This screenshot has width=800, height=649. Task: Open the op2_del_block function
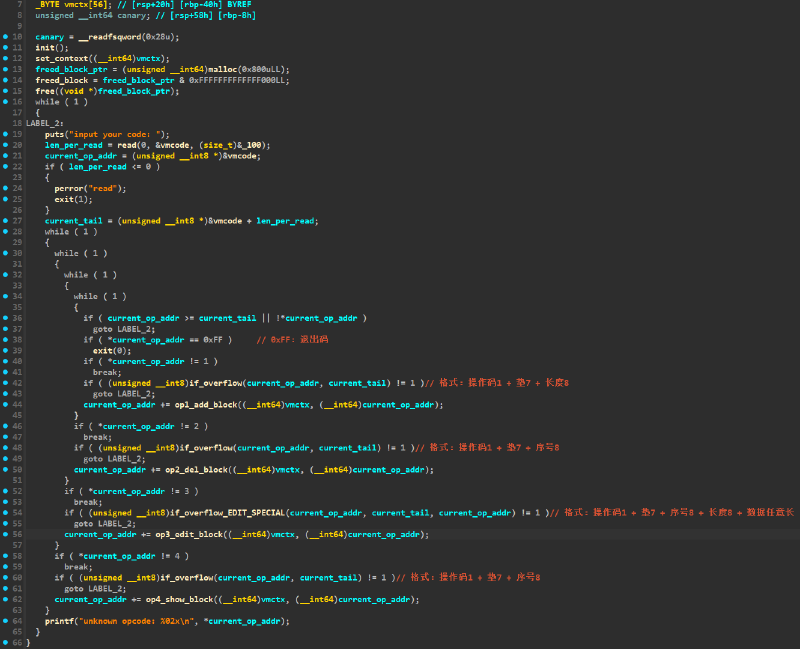[196, 469]
